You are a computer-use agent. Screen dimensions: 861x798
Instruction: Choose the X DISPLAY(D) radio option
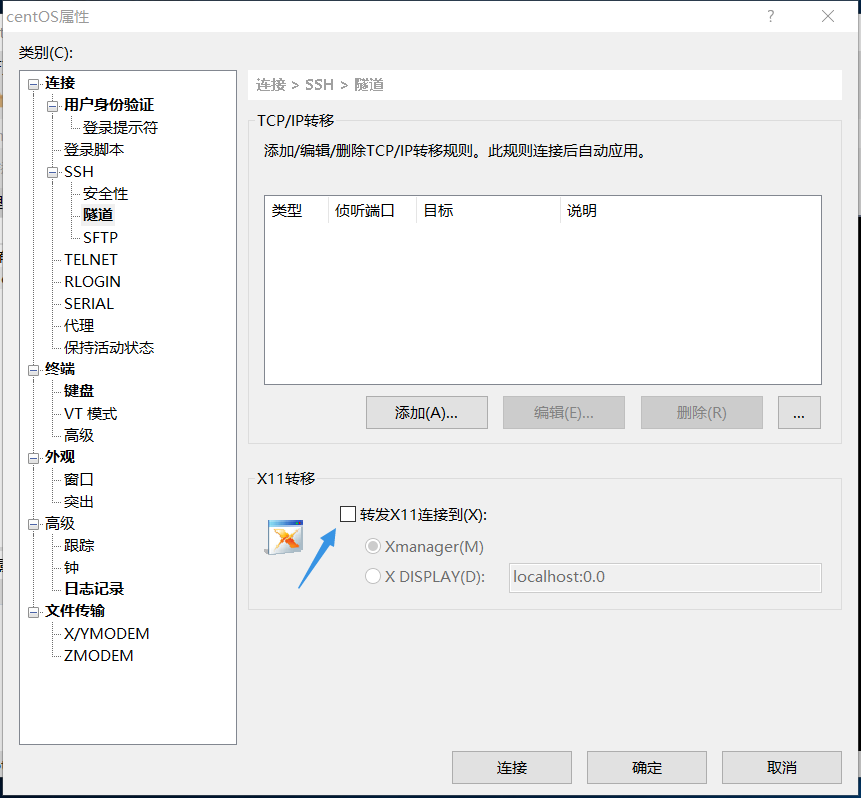tap(372, 577)
